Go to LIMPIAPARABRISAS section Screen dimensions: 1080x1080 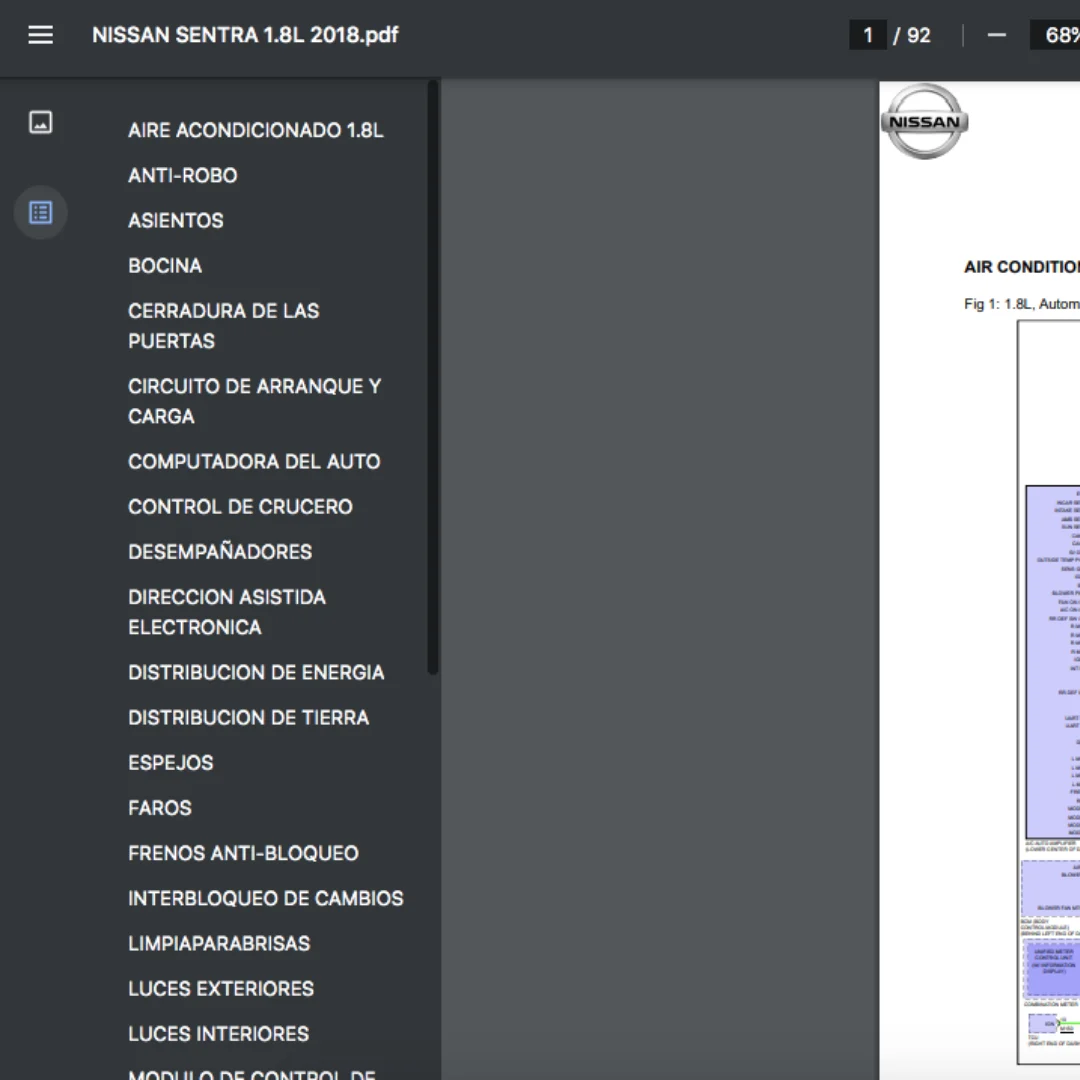[x=219, y=944]
